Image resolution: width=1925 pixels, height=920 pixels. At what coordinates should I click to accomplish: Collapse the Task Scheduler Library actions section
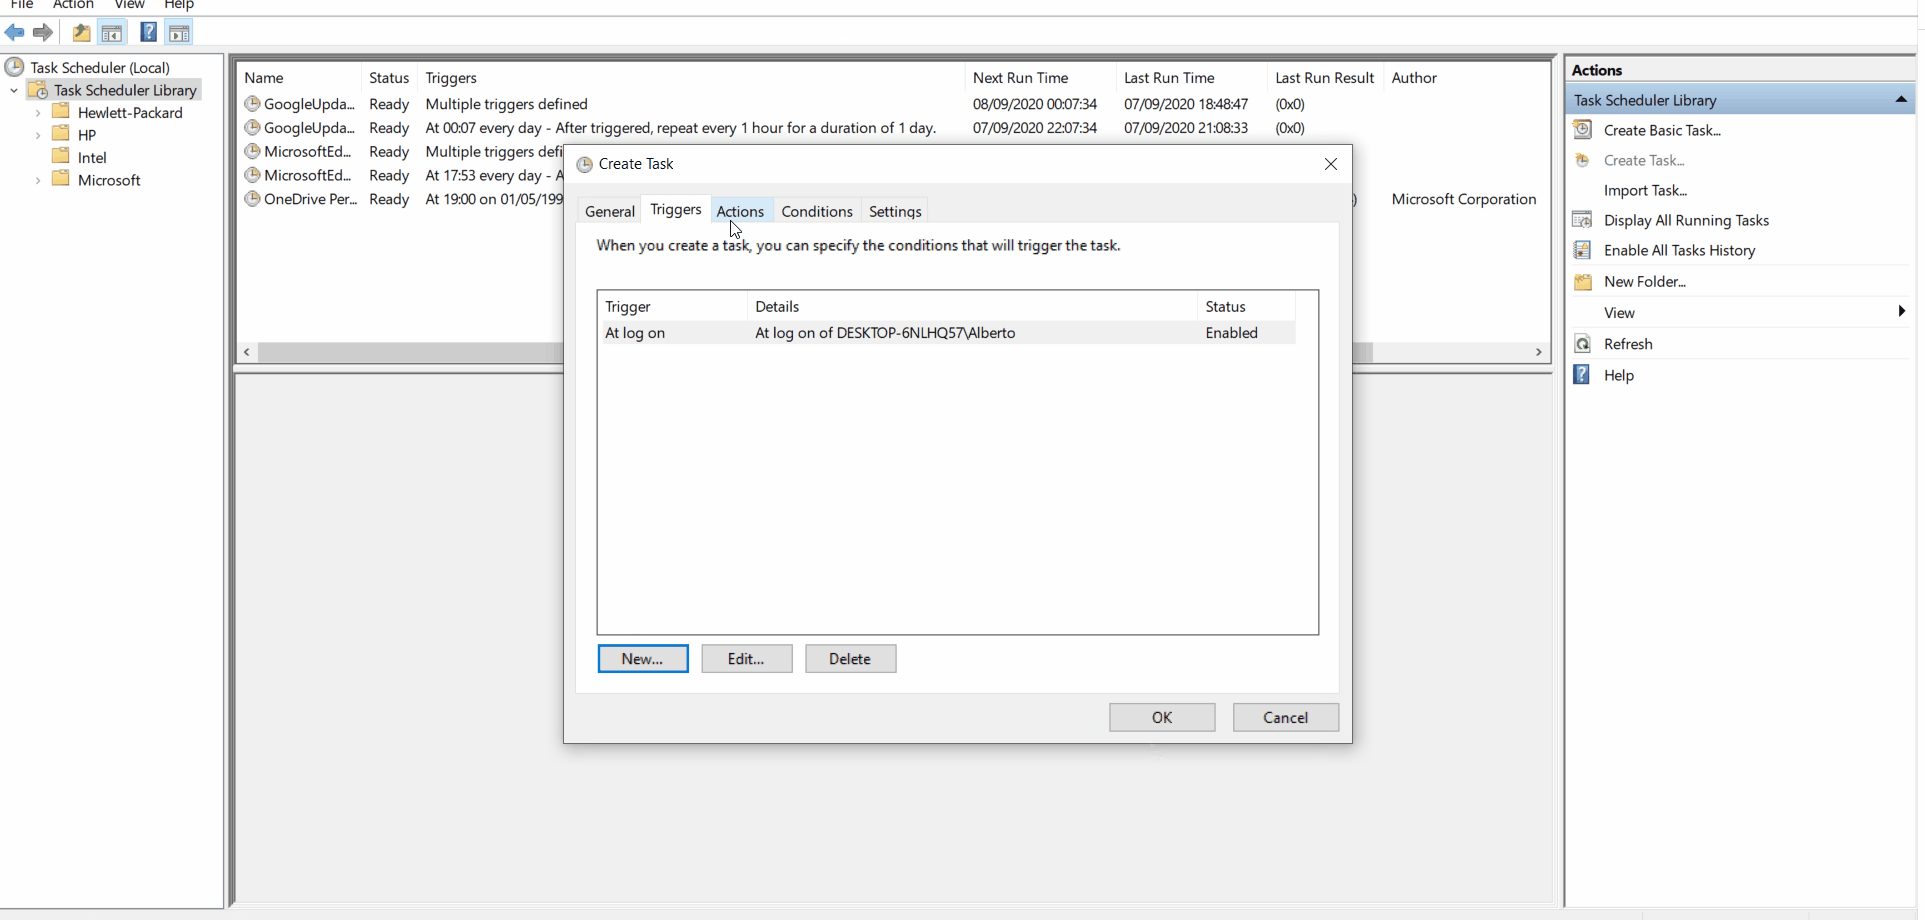[1903, 99]
